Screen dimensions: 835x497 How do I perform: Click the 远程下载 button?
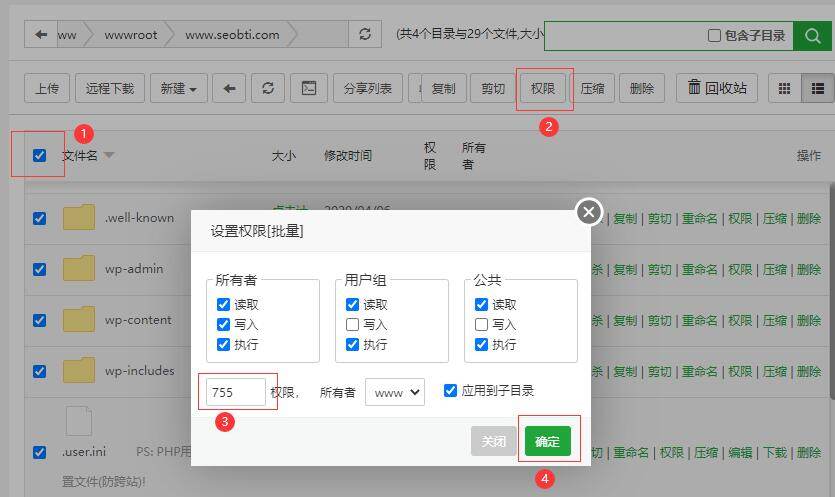coord(110,88)
